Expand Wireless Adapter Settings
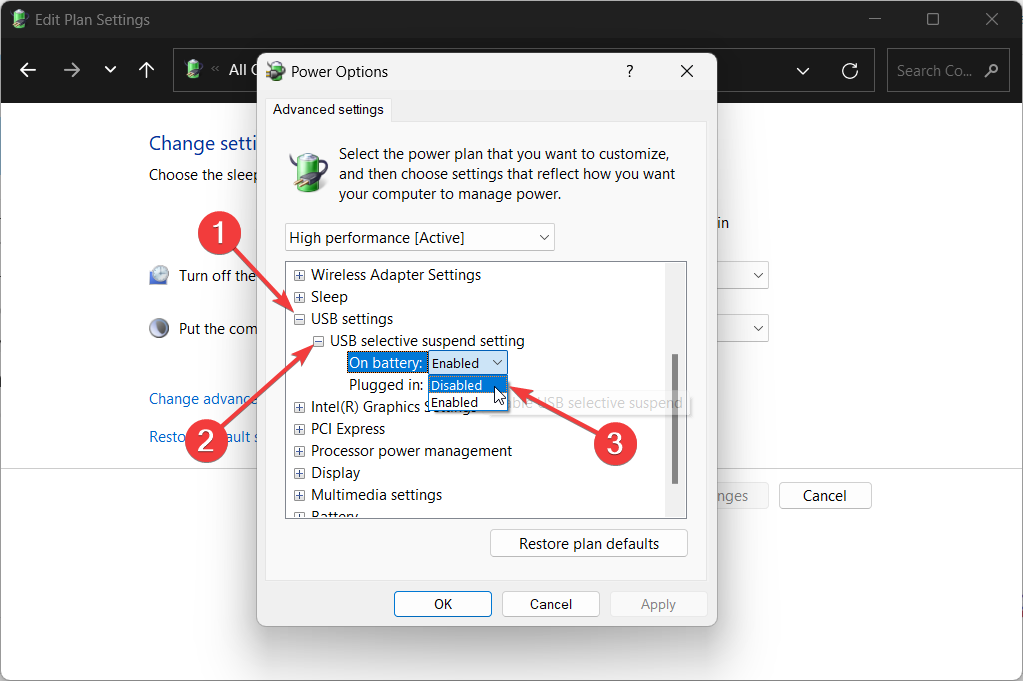 299,275
